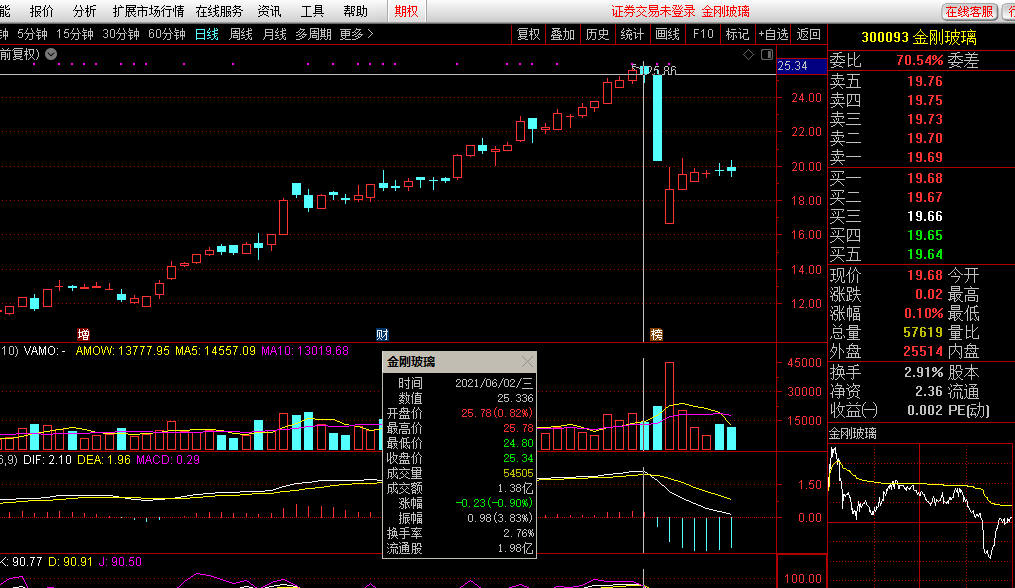Click the 委比 value 70.54%
Viewport: 1015px width, 588px height.
[x=920, y=61]
